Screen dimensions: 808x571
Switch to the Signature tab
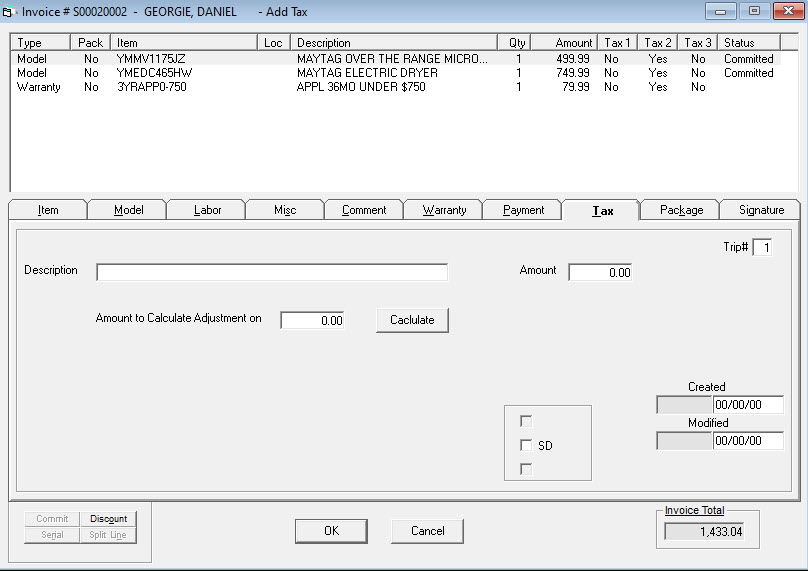[x=761, y=210]
